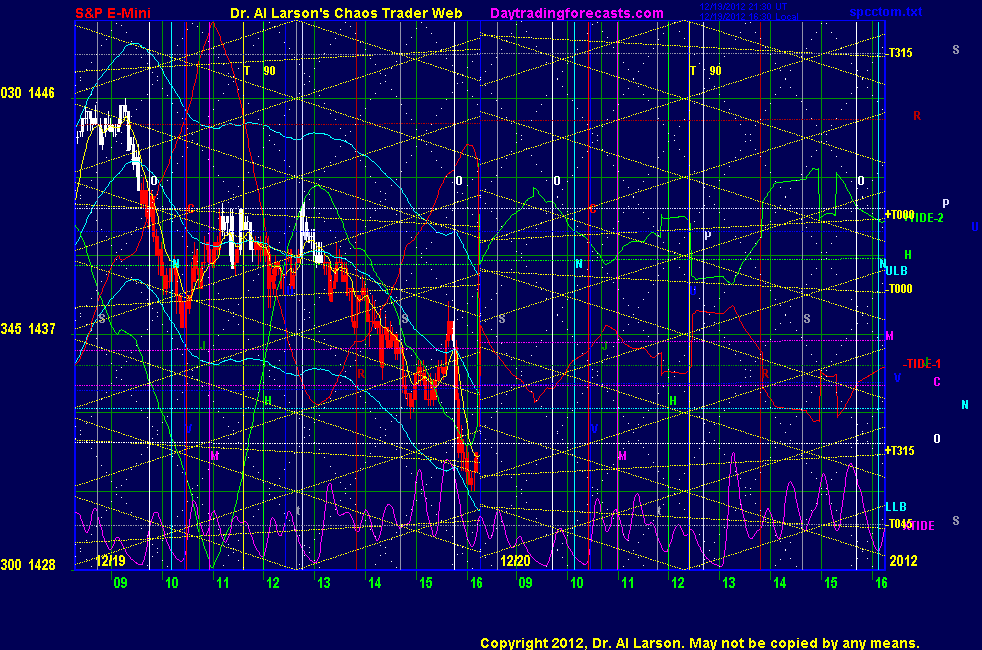Click the "spcctom.txt" file name
This screenshot has height=650, width=982.
(x=886, y=12)
